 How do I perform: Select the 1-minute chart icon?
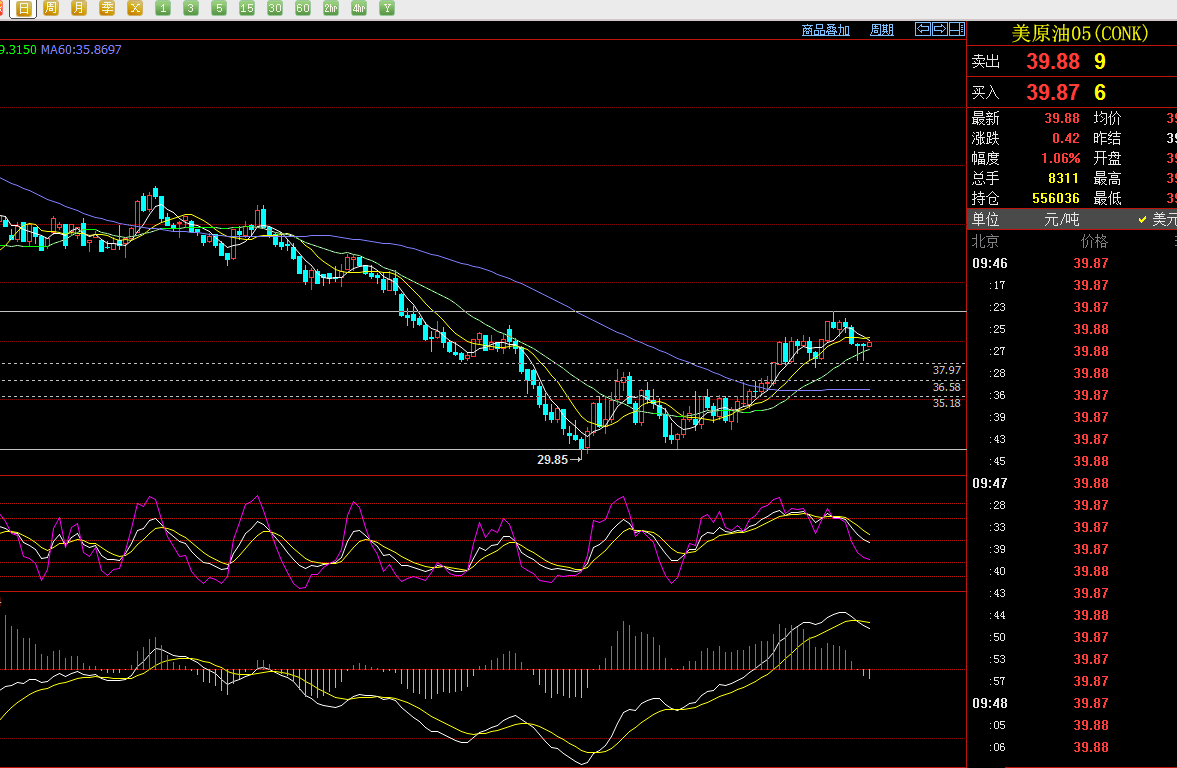[163, 9]
